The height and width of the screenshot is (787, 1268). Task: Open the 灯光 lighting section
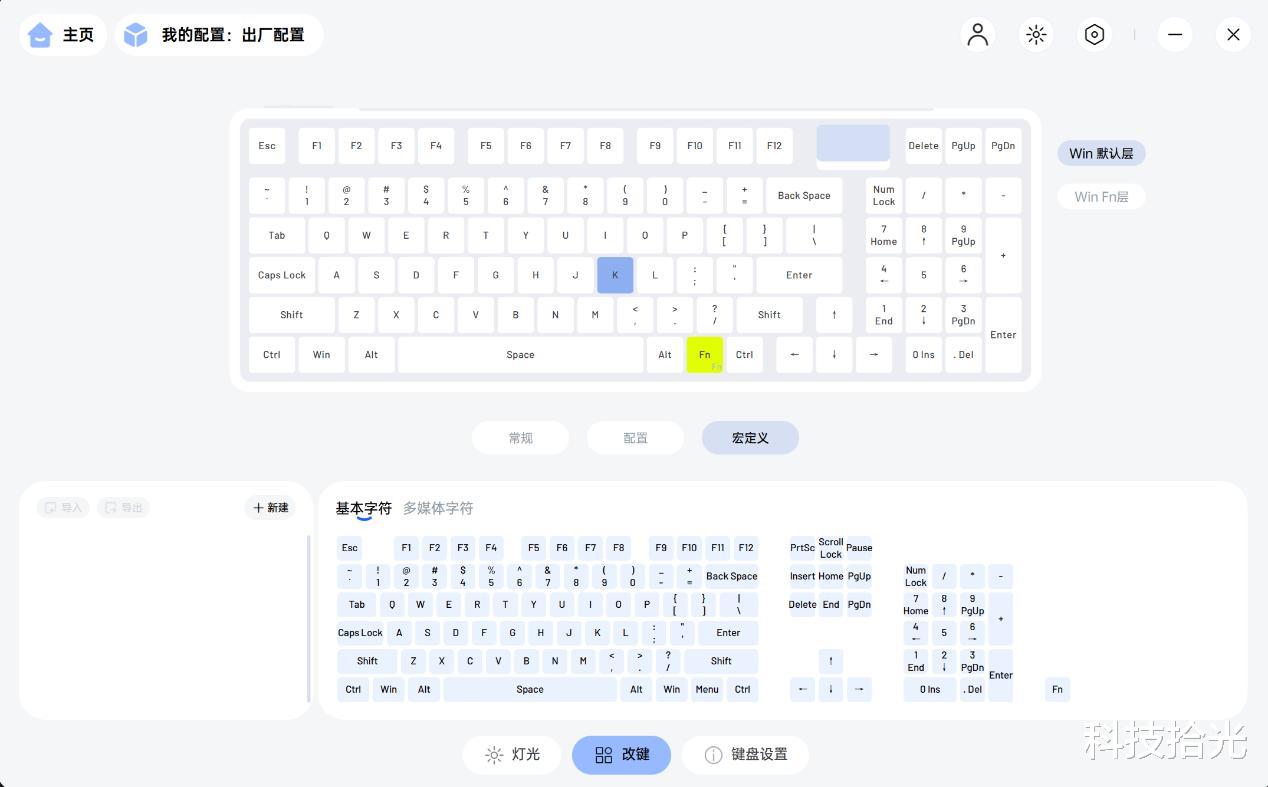pos(513,755)
